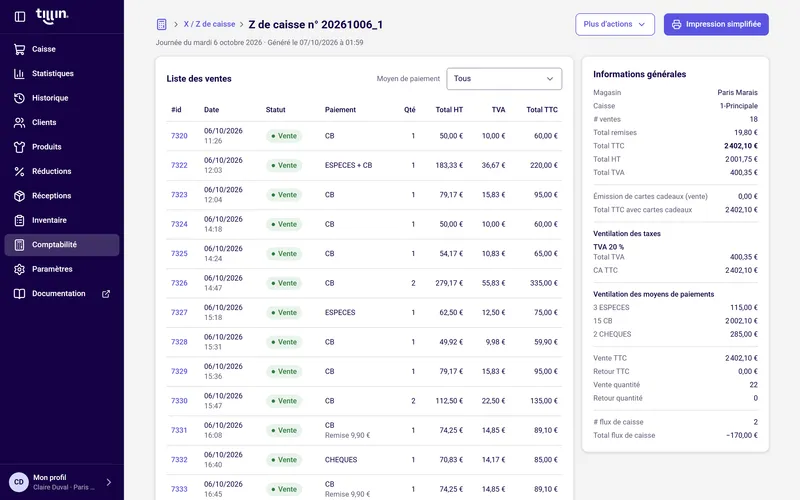800x500 pixels.
Task: Click the Inventaire clipboard icon
Action: [19, 220]
